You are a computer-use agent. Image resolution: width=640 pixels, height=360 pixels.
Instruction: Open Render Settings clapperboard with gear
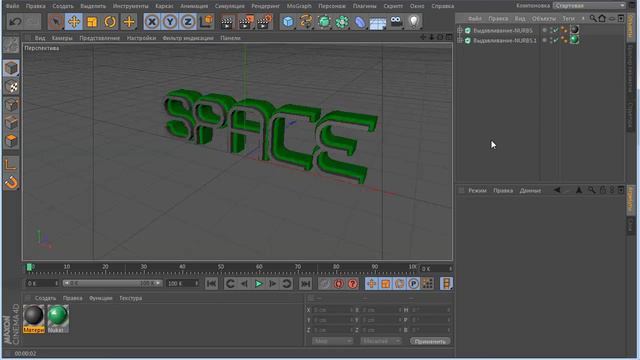click(264, 22)
